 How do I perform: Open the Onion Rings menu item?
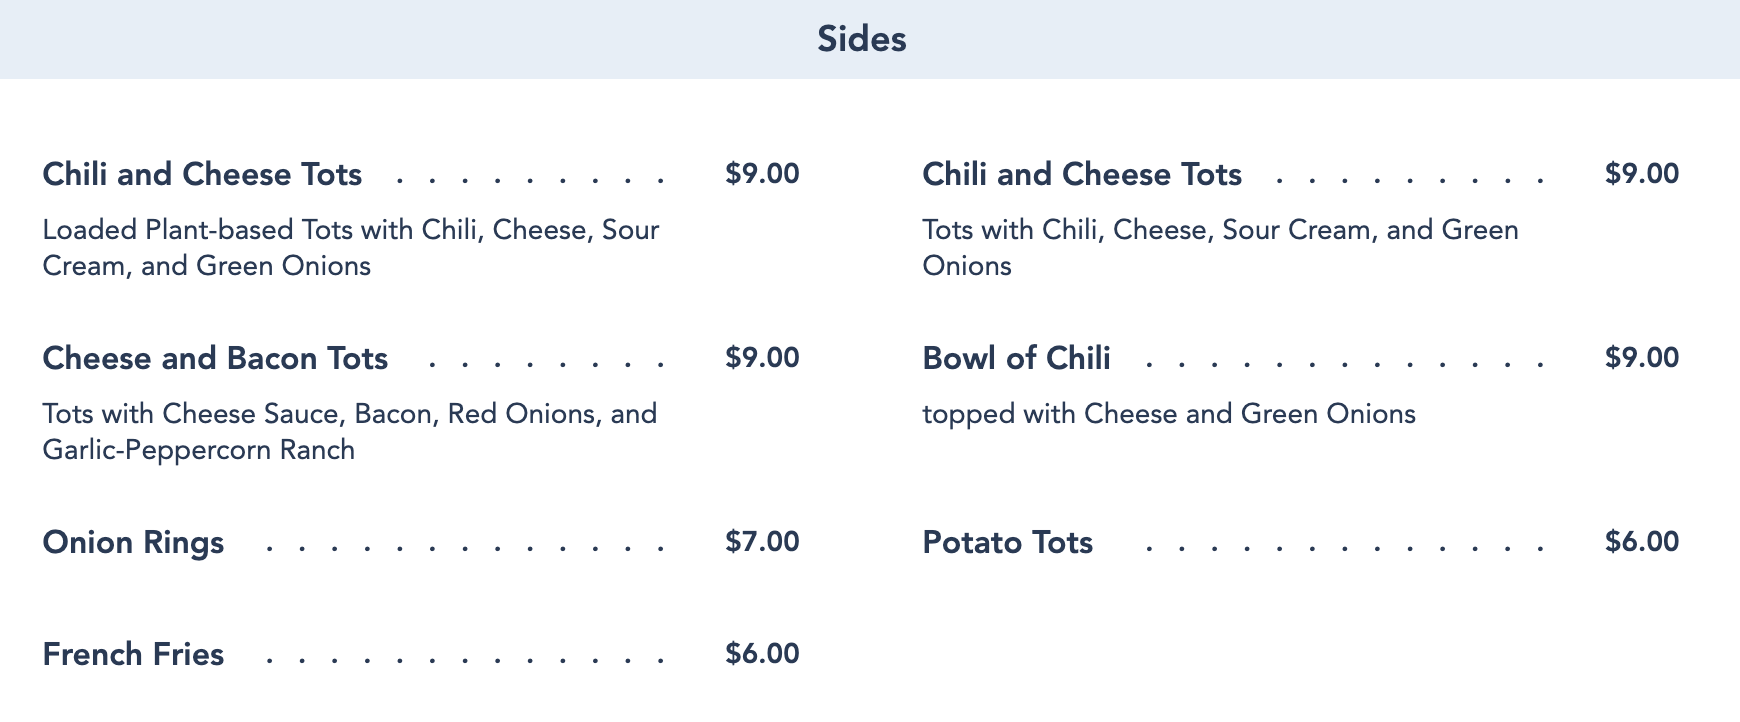click(133, 543)
